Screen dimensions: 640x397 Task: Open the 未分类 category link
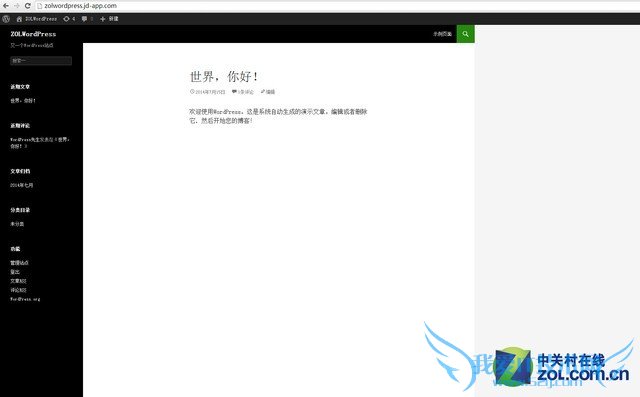(17, 224)
